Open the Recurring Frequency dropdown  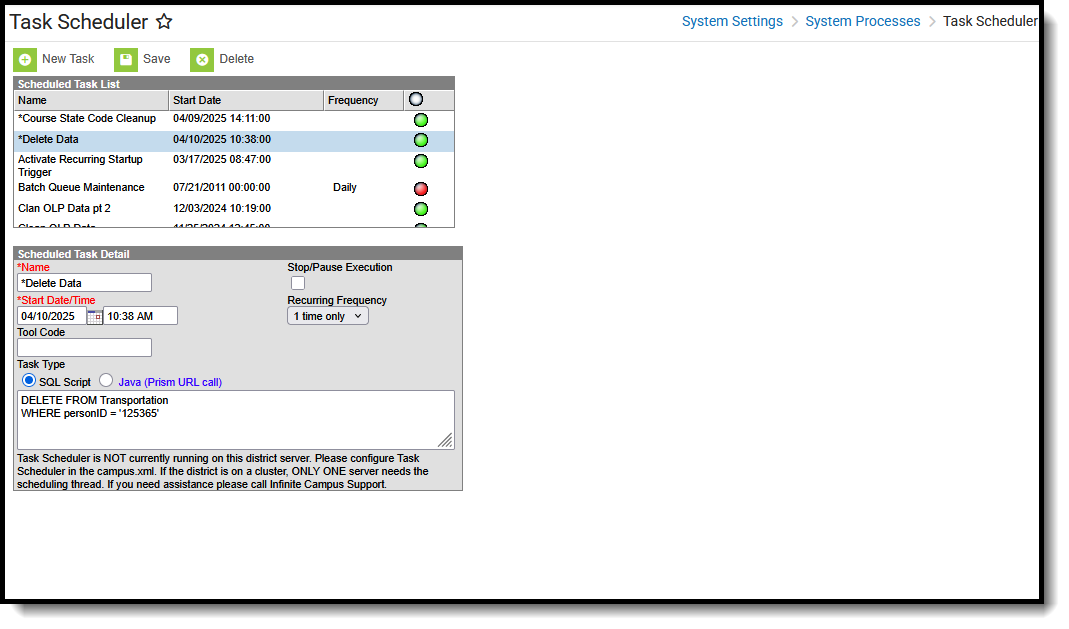pos(328,316)
